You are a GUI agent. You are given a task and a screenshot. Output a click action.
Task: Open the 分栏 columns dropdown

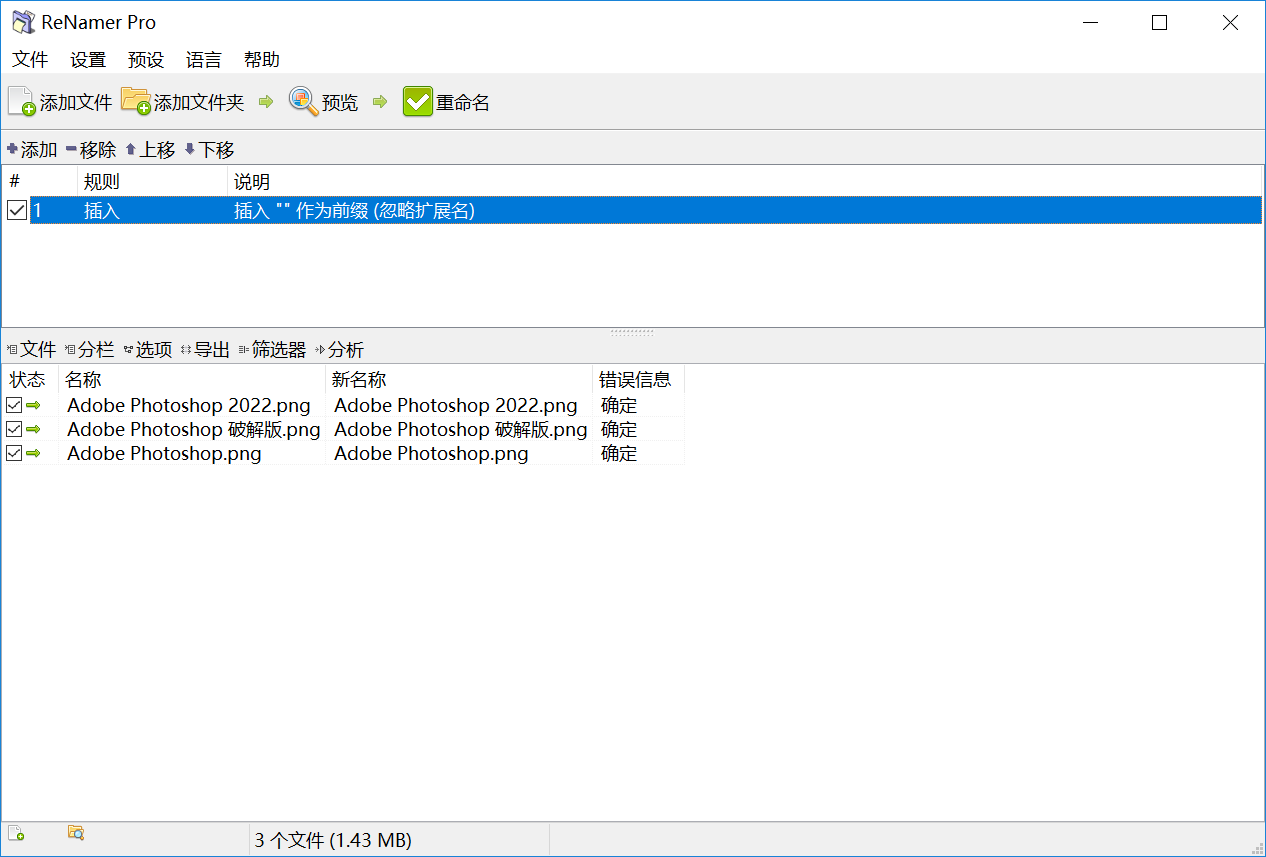pyautogui.click(x=89, y=350)
